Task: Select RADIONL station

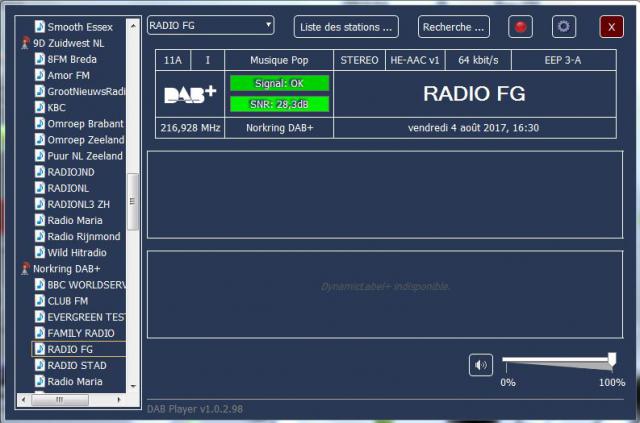Action: [68, 188]
